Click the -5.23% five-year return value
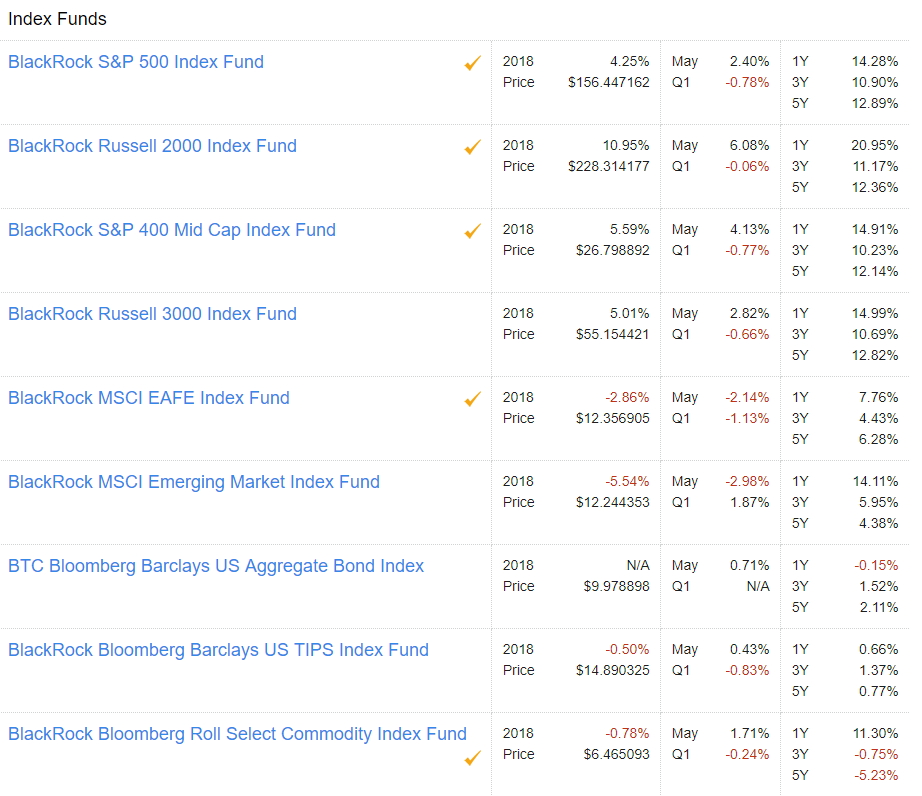Viewport: 922px width, 796px height. pyautogui.click(x=876, y=776)
